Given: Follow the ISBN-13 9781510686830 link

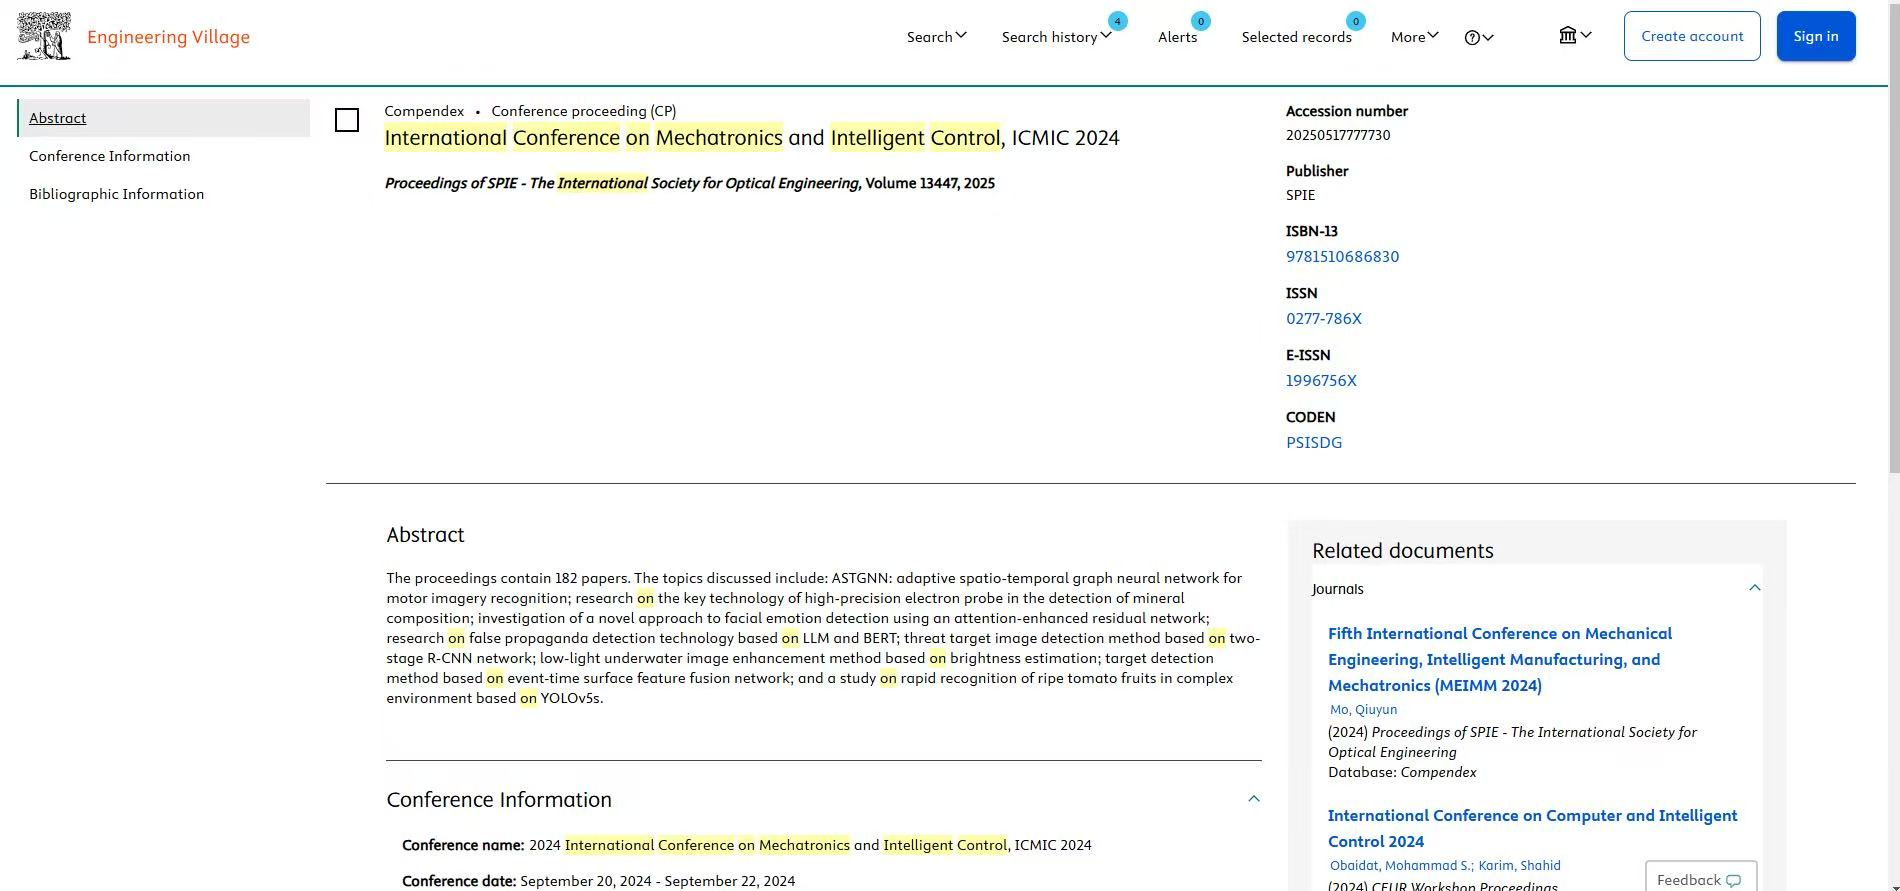Looking at the screenshot, I should [x=1343, y=257].
